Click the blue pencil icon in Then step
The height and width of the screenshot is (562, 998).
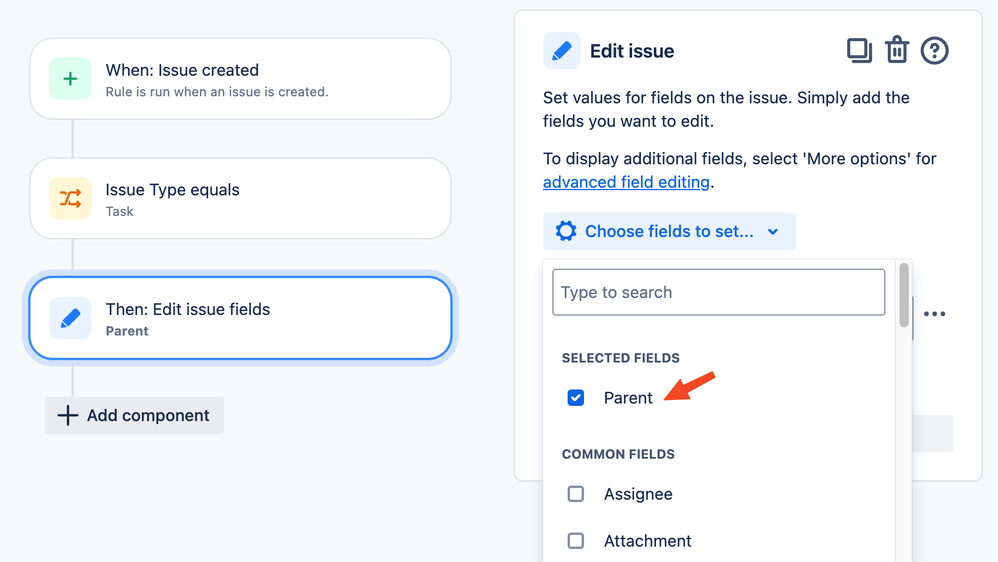pyautogui.click(x=71, y=318)
